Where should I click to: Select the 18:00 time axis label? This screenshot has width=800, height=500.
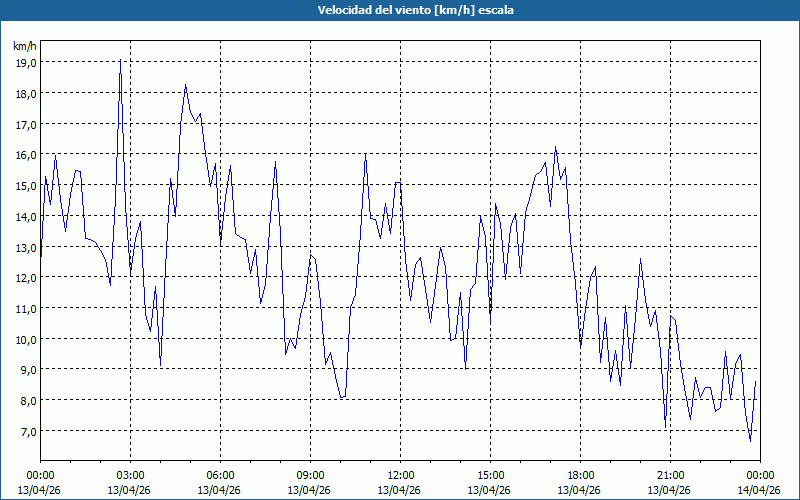pos(580,475)
